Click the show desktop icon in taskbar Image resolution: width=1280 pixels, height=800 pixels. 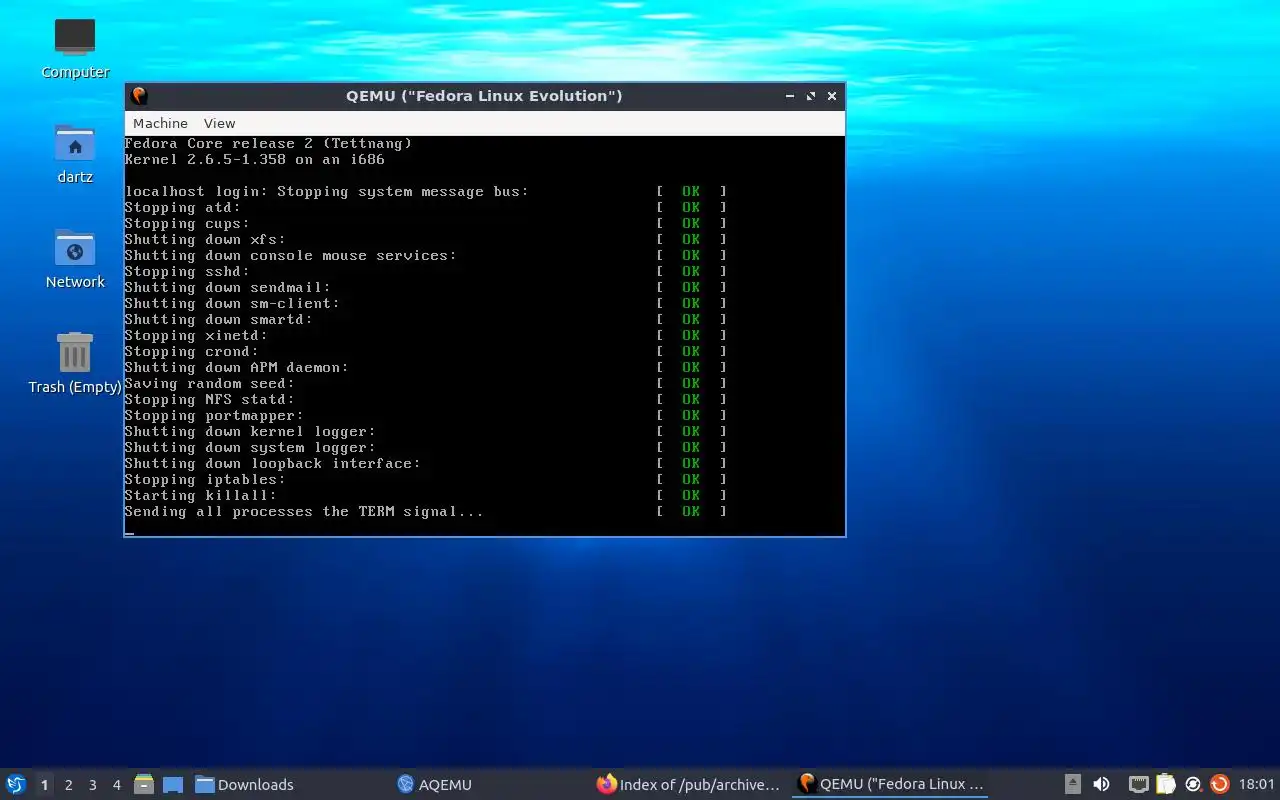[x=173, y=784]
